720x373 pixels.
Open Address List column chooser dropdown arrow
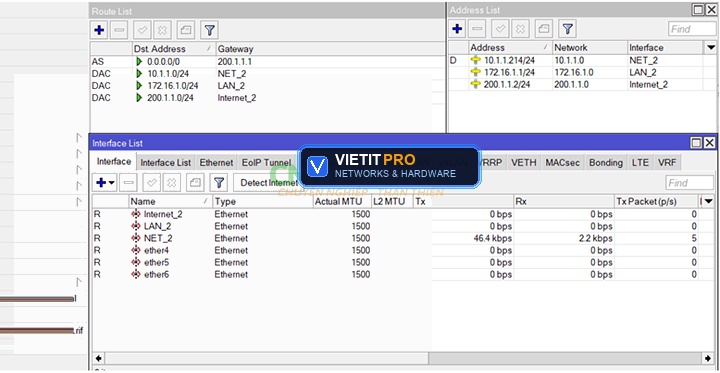711,47
